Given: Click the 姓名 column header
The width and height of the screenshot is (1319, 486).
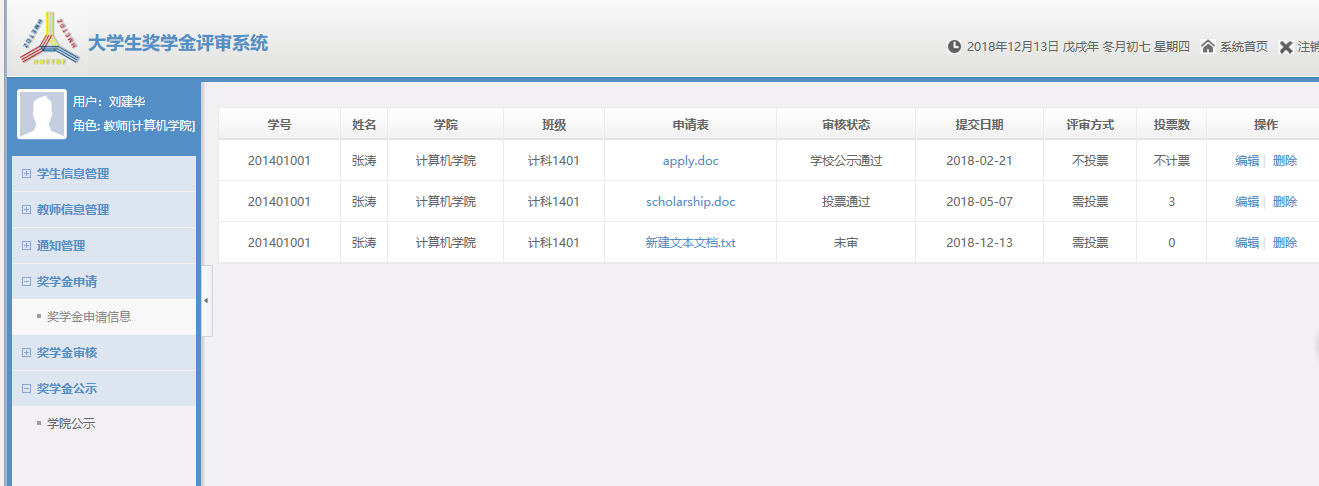Looking at the screenshot, I should click(364, 124).
